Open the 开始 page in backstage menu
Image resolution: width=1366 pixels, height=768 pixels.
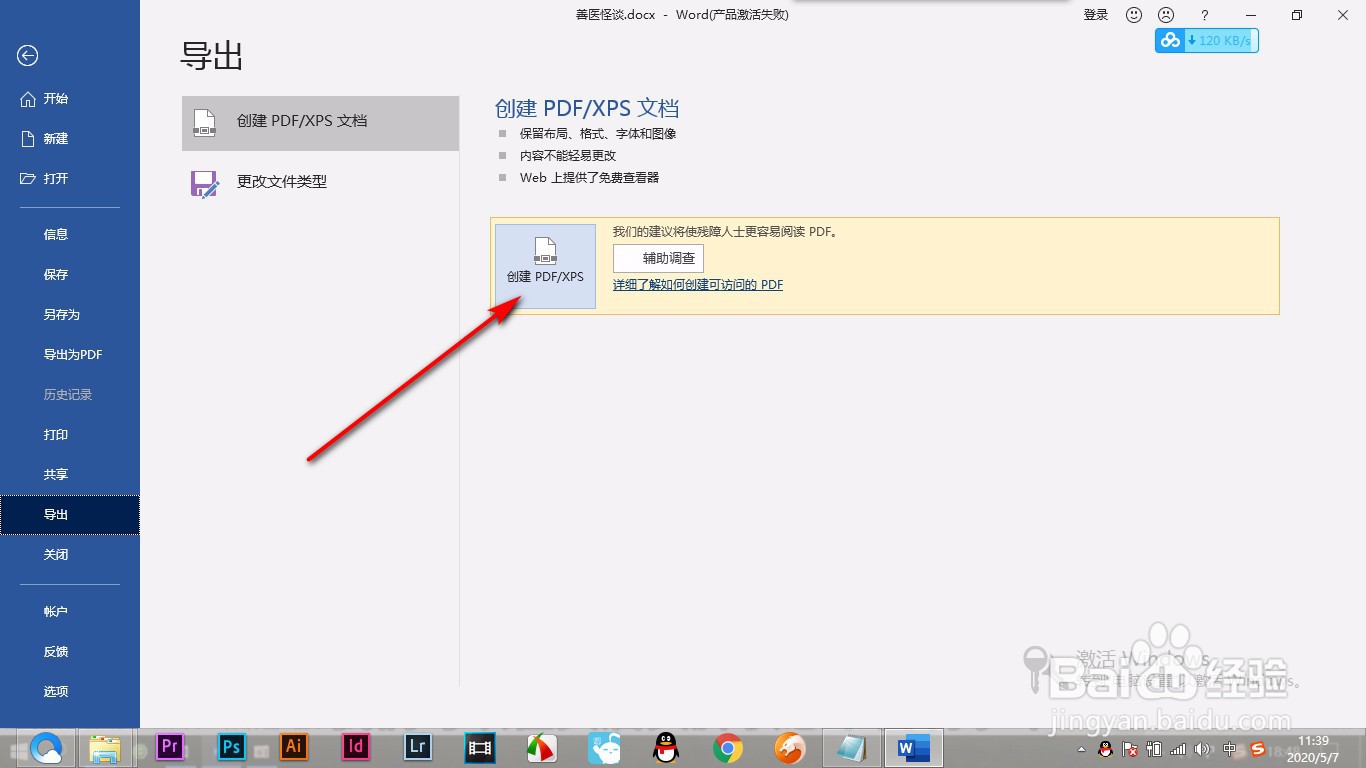tap(70, 99)
